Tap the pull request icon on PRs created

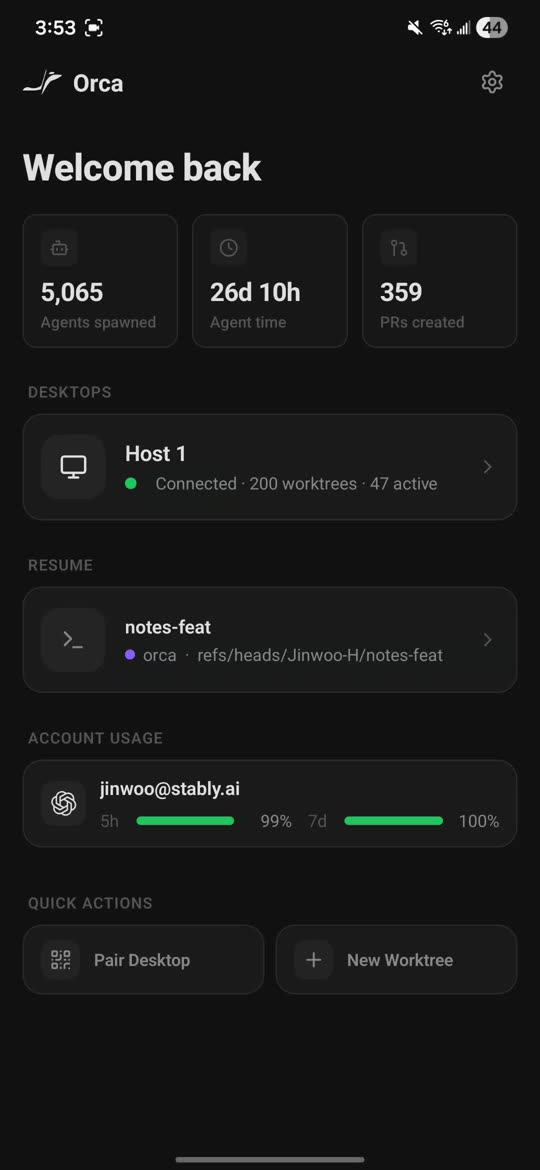coord(398,248)
